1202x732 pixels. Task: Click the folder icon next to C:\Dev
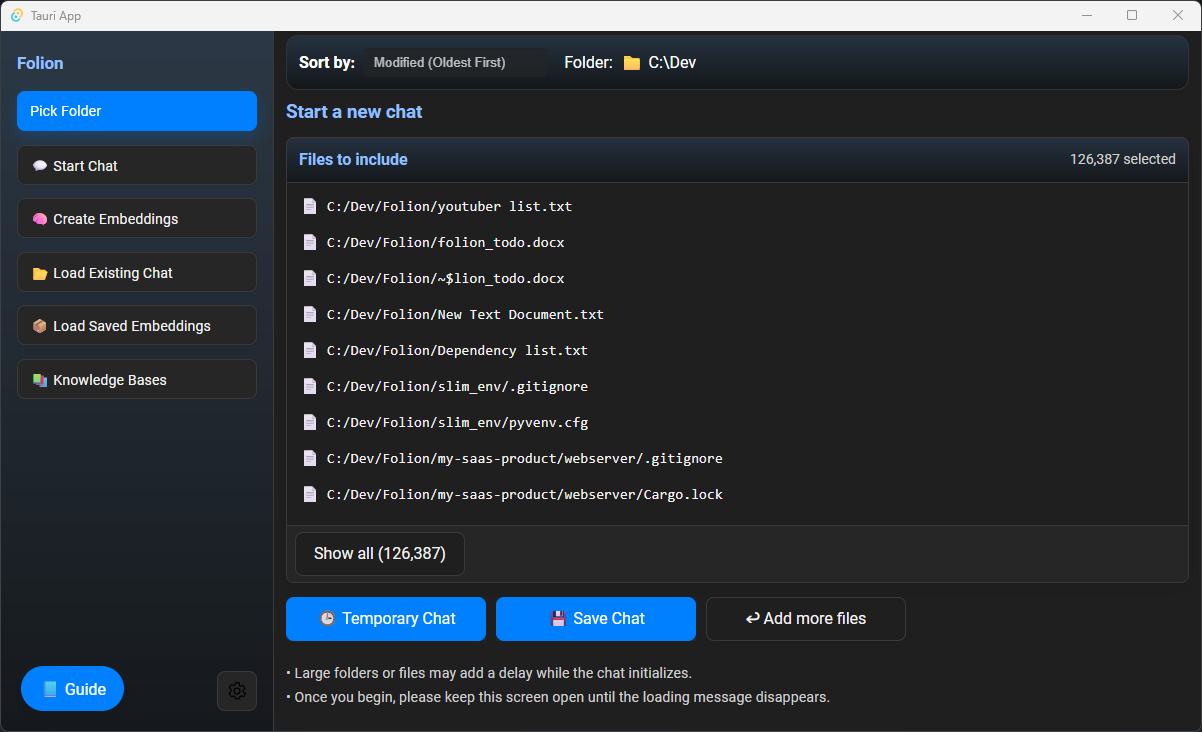click(x=632, y=63)
